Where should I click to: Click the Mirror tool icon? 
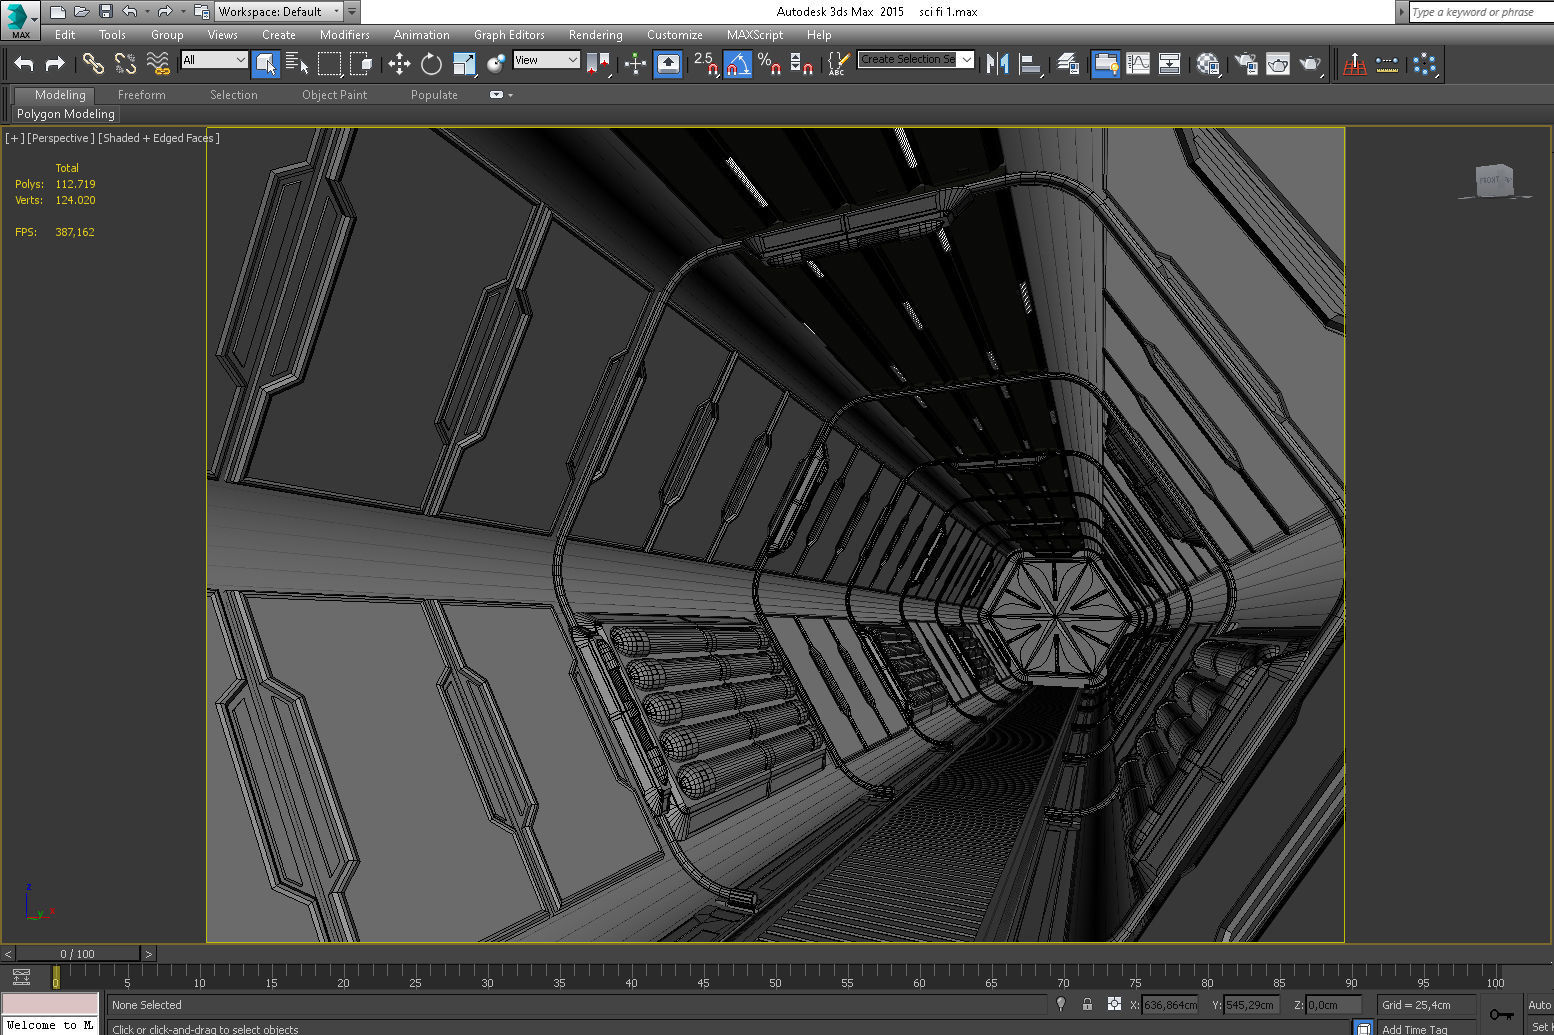click(997, 64)
